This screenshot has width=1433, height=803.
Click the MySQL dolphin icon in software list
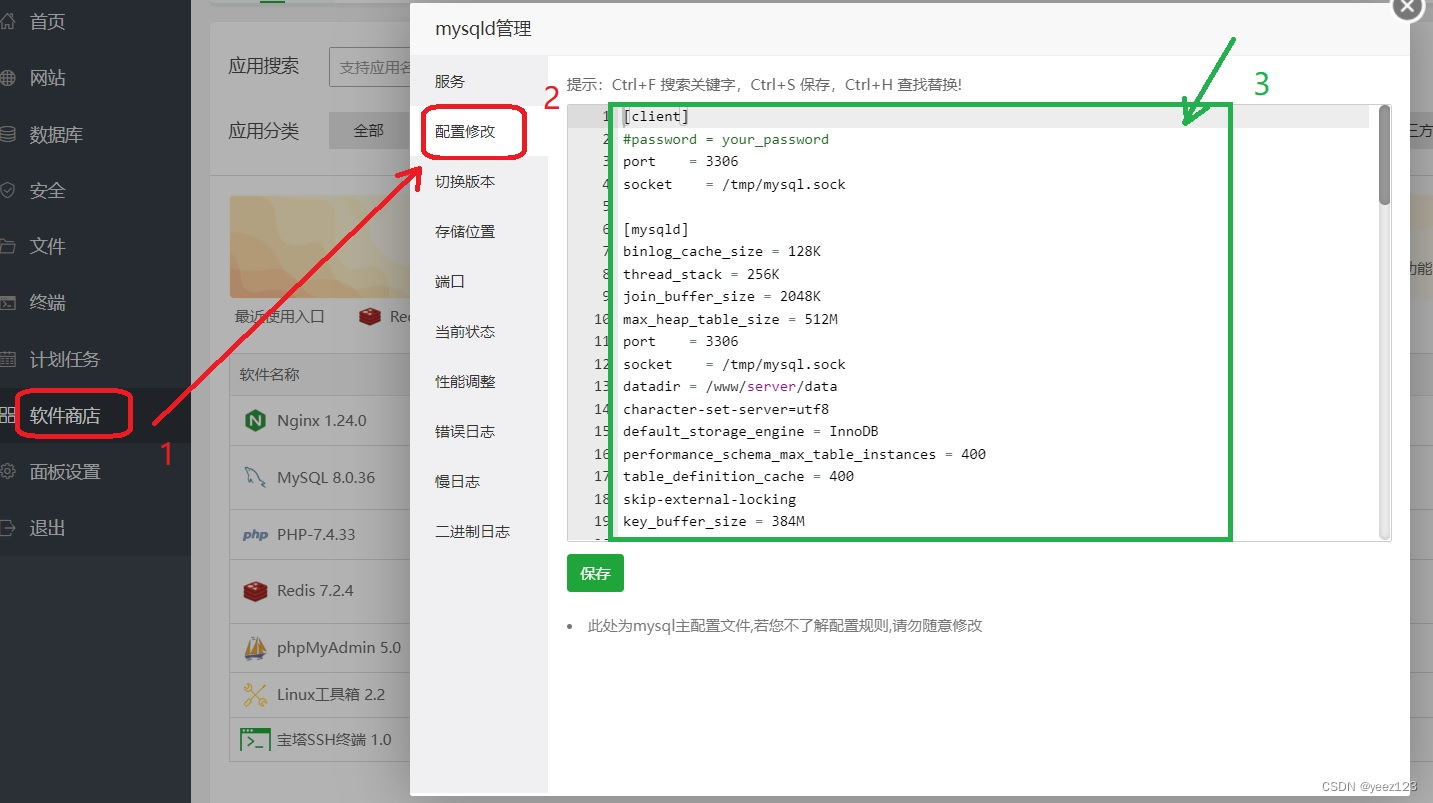[255, 477]
